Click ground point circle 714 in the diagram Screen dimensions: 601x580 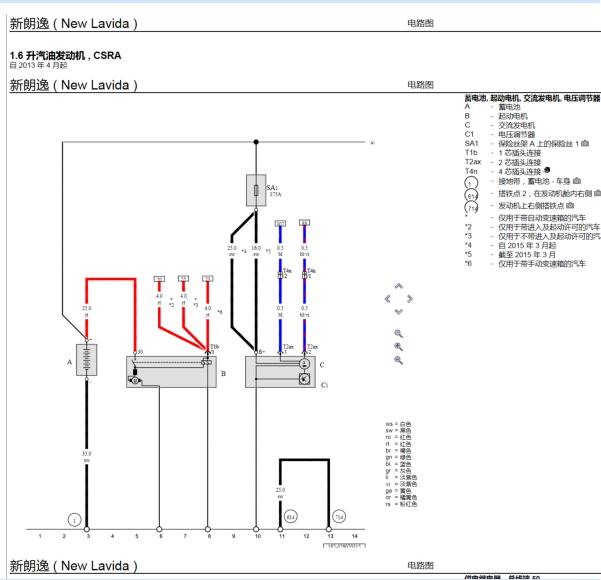[x=339, y=517]
